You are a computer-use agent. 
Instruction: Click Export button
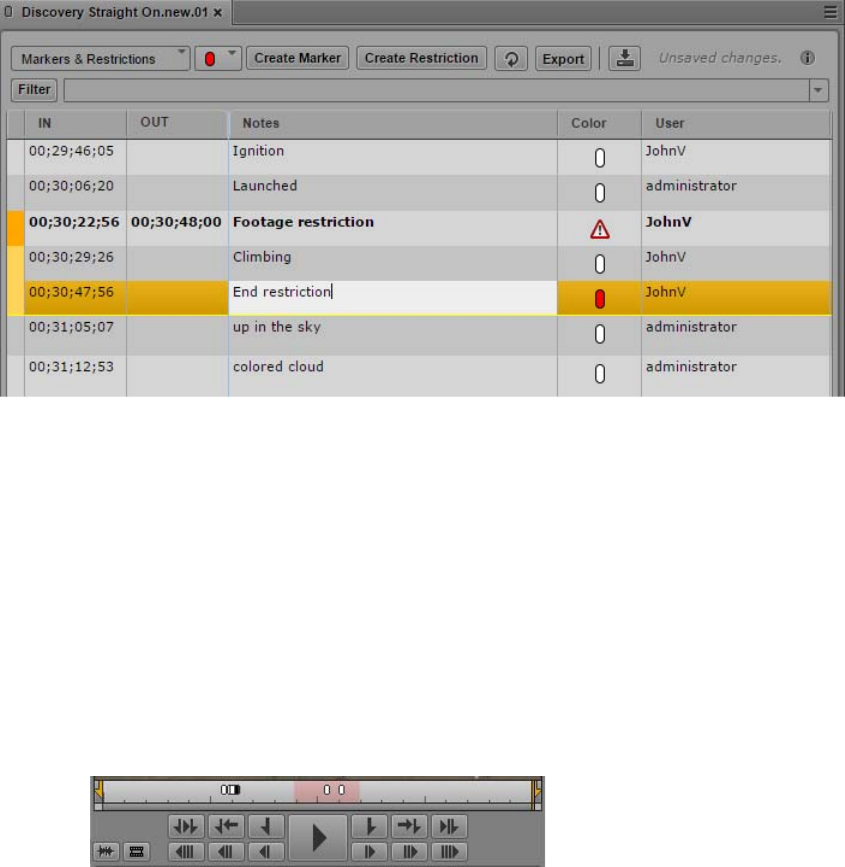(x=563, y=59)
